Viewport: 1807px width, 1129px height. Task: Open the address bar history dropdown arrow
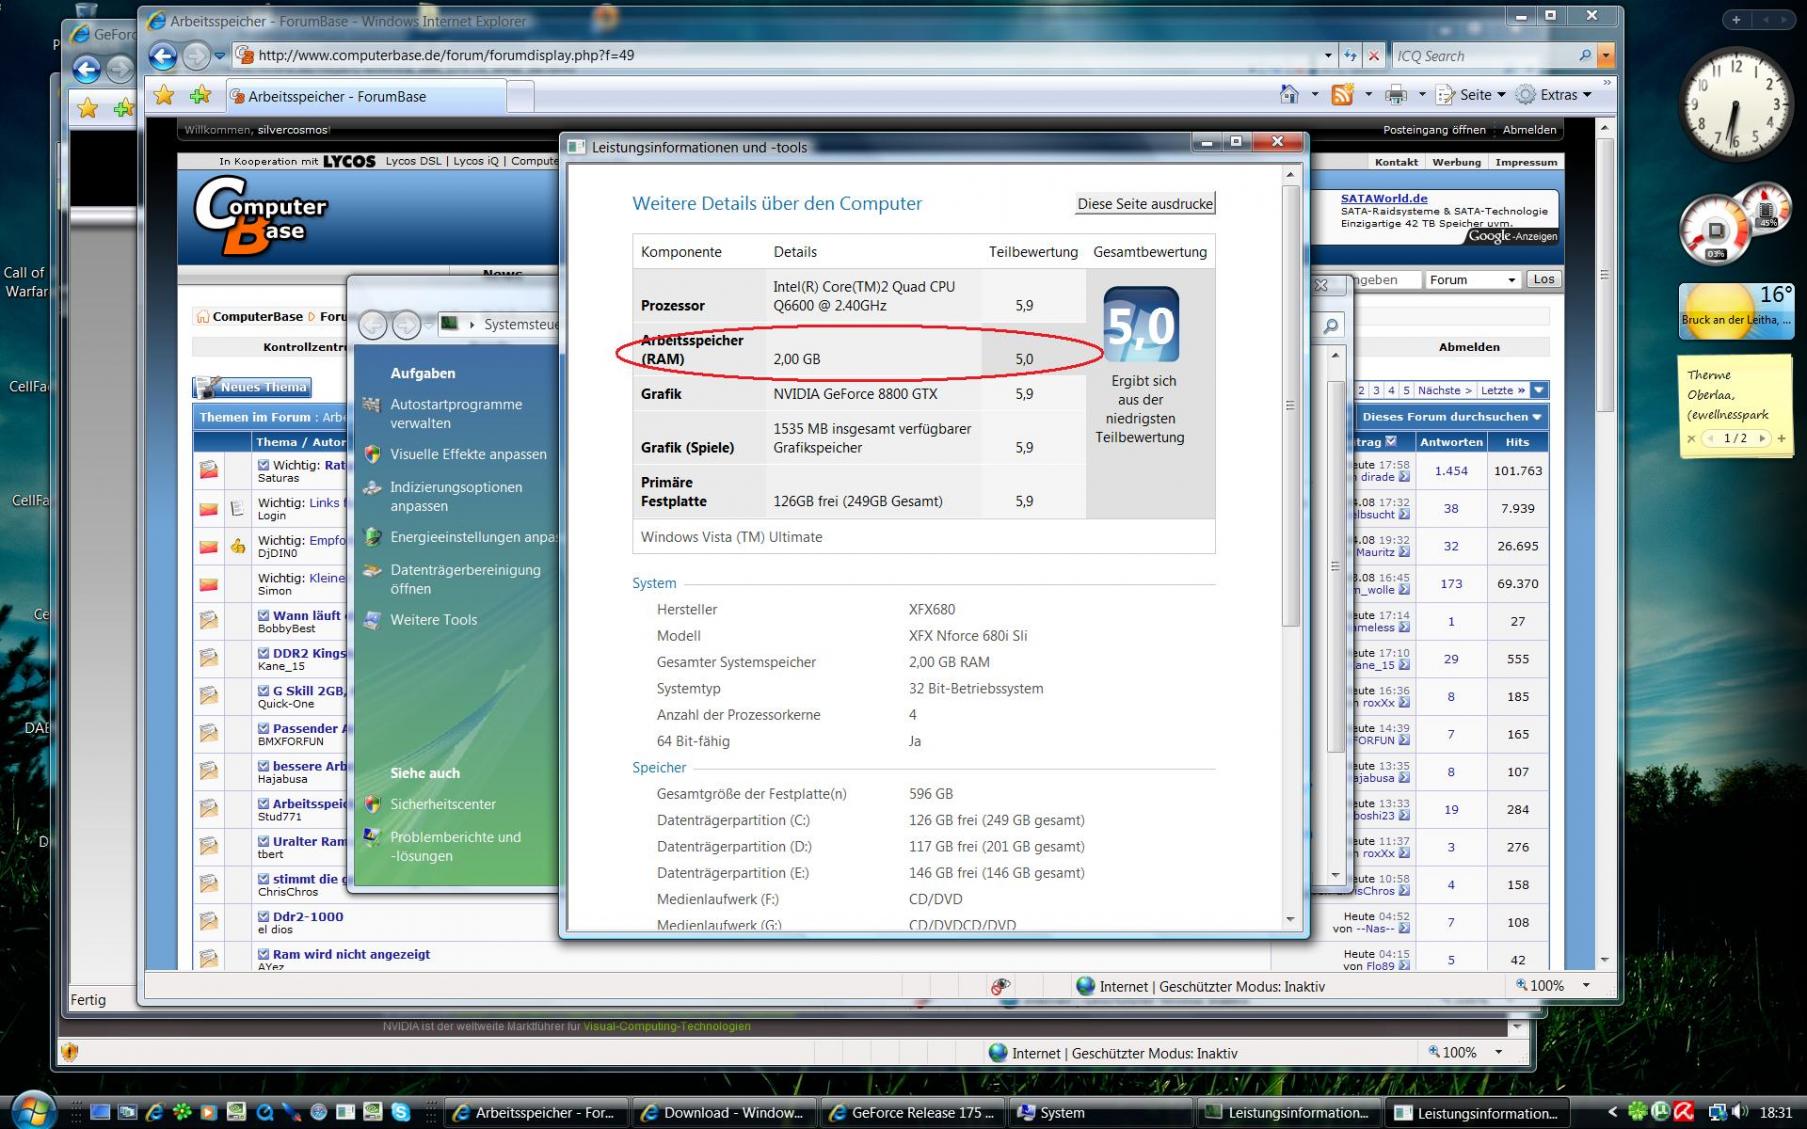click(1328, 56)
